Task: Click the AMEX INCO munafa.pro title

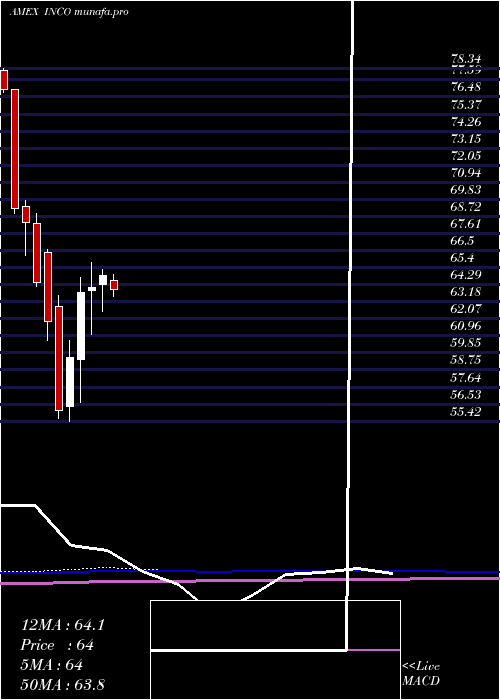Action: pos(69,12)
